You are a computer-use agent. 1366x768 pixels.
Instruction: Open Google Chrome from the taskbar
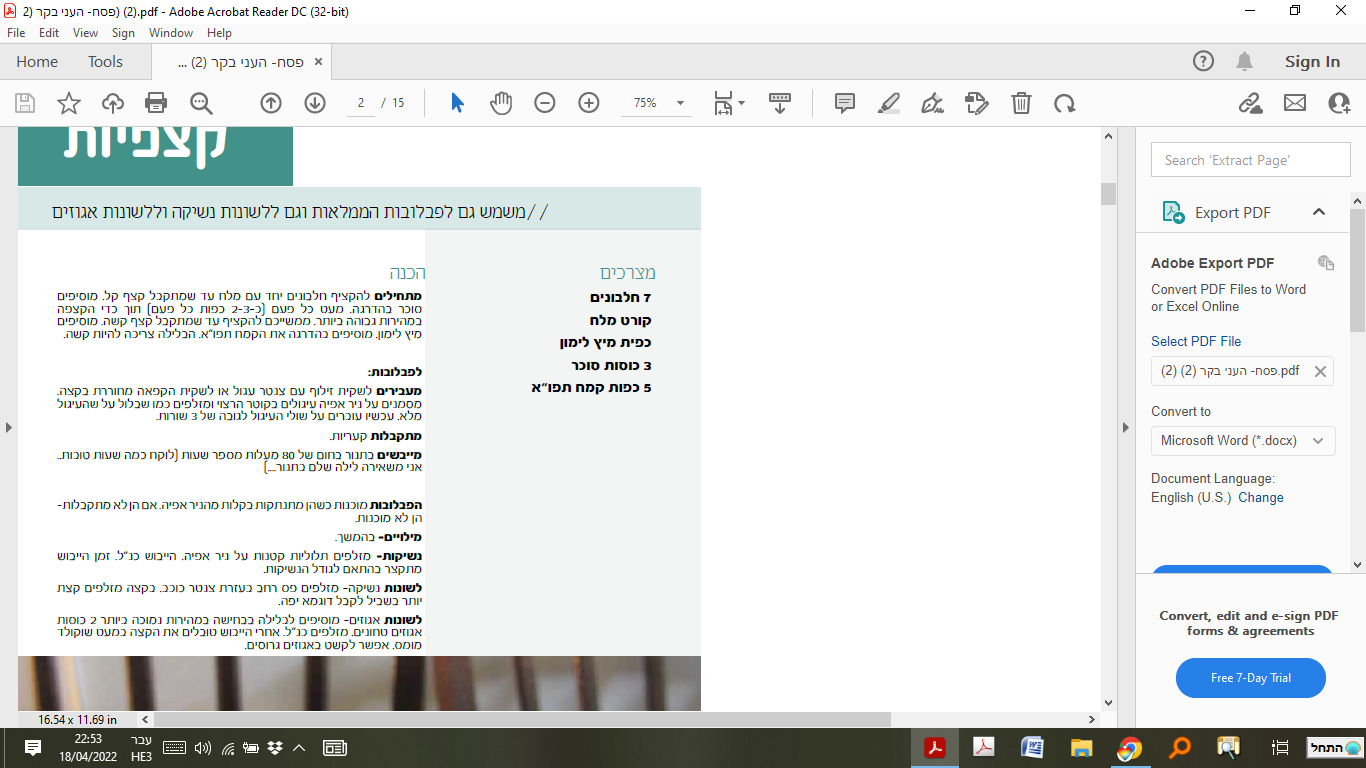(1130, 748)
